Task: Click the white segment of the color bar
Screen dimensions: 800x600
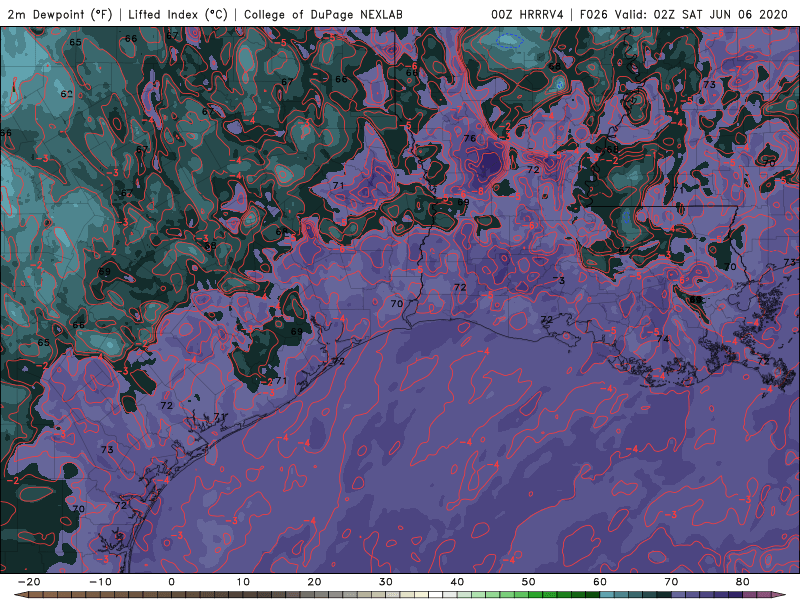Action: [x=436, y=595]
